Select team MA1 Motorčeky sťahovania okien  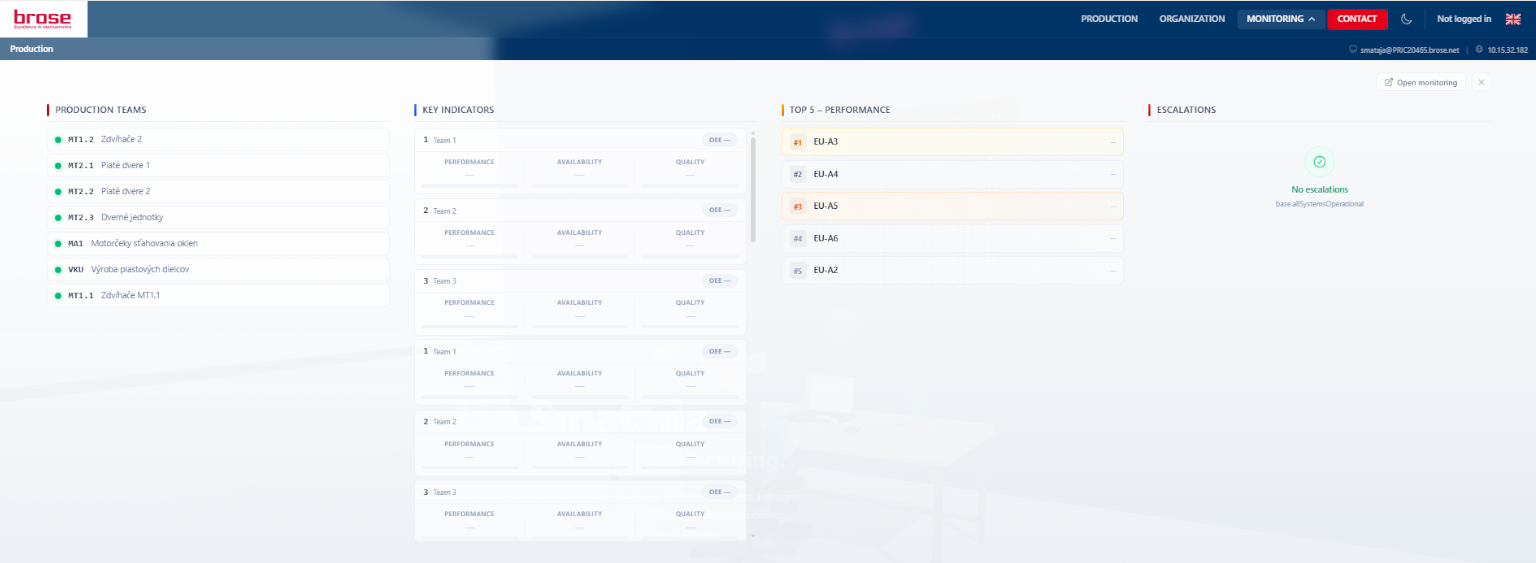pos(218,243)
